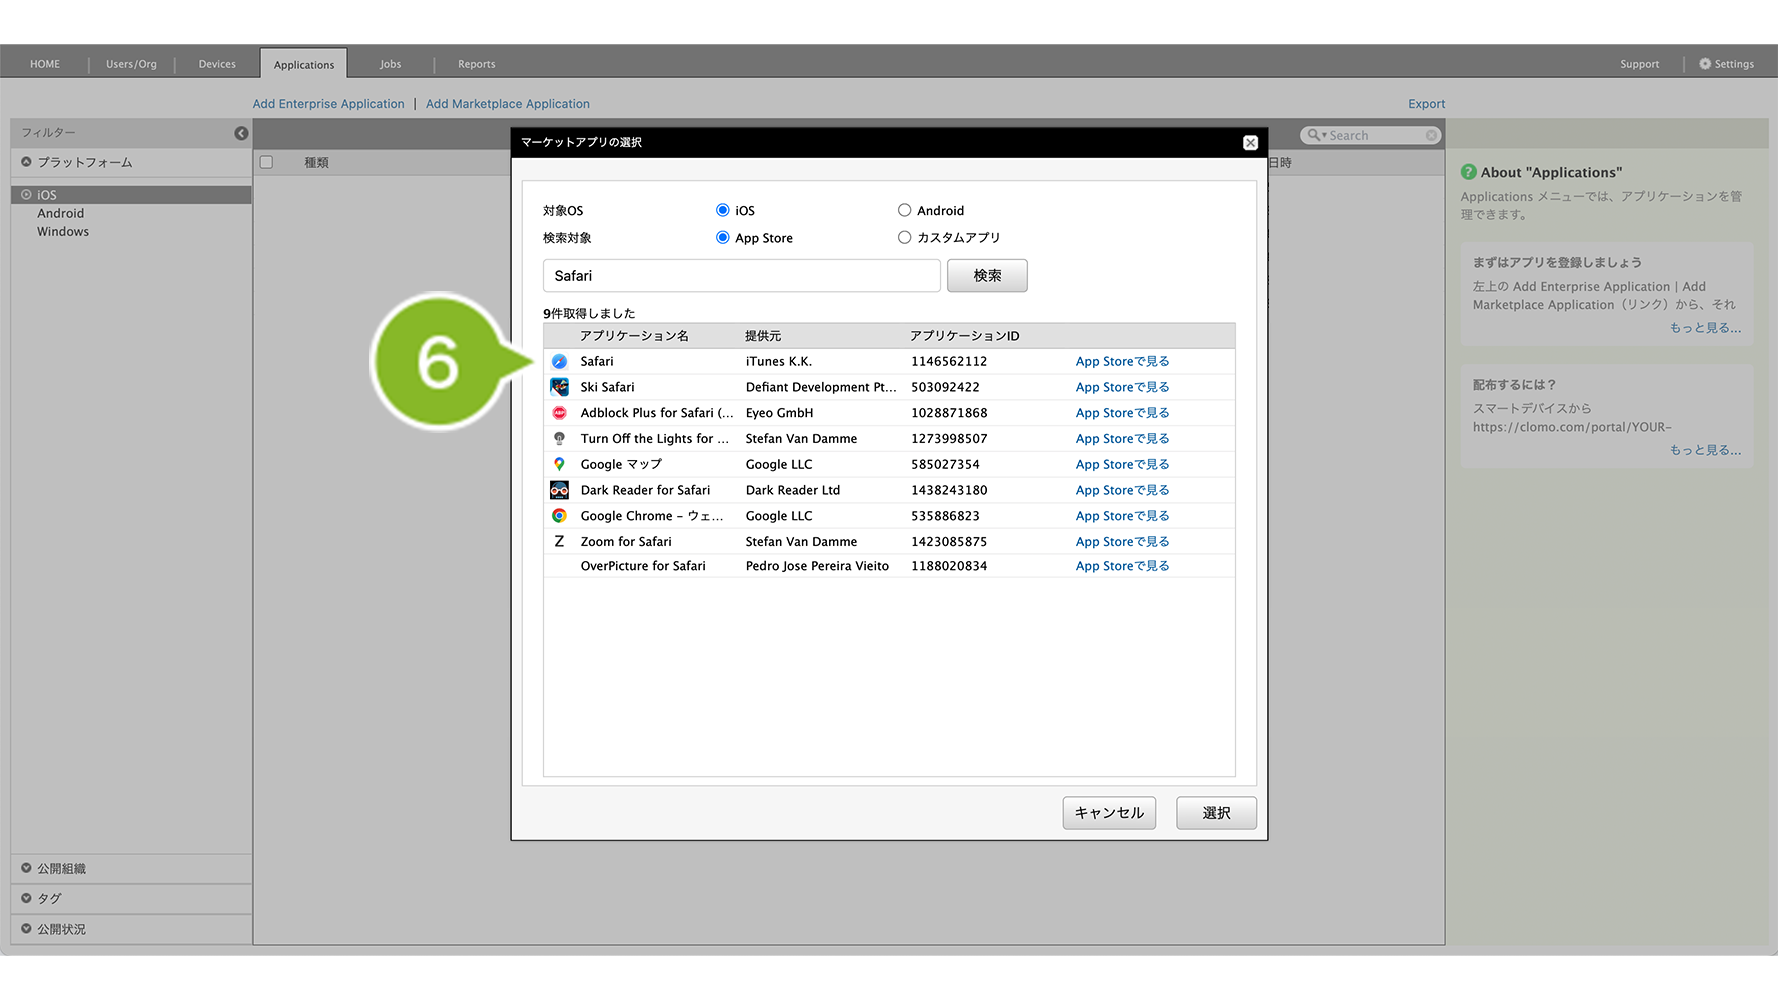1778x1000 pixels.
Task: Click the Settings gear icon
Action: tap(1705, 64)
